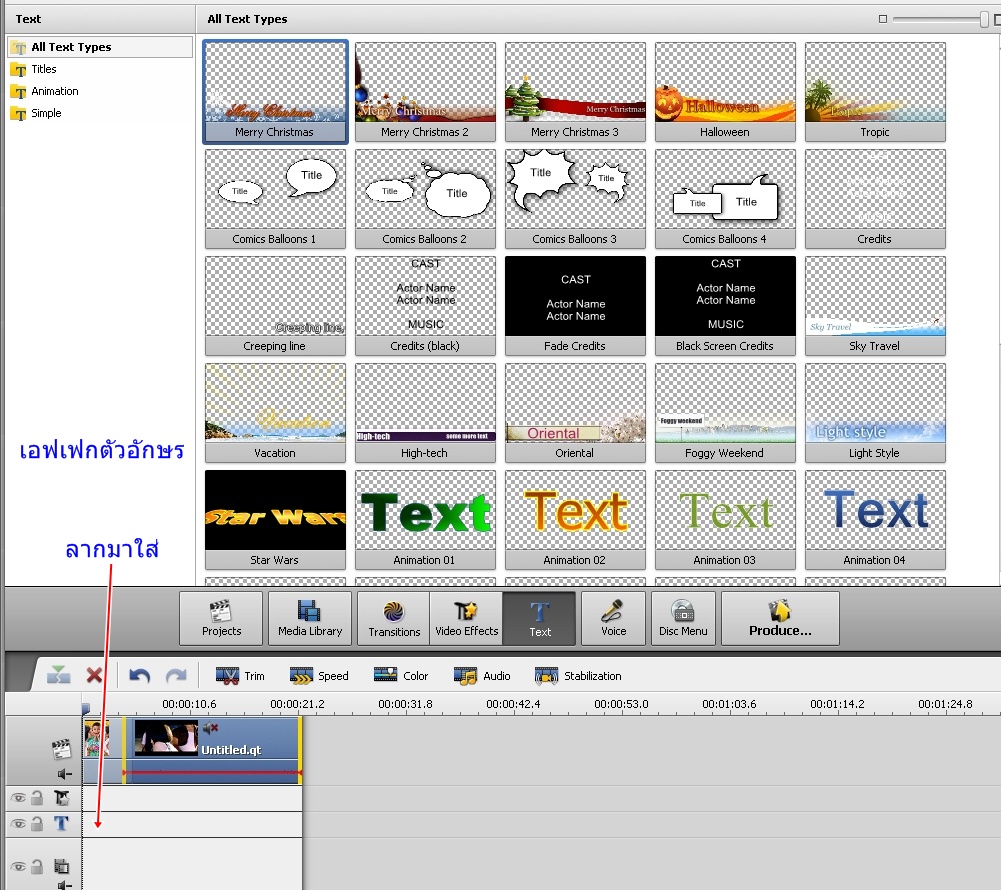Screen dimensions: 1001x890
Task: Open the Transitions panel
Action: (x=394, y=618)
